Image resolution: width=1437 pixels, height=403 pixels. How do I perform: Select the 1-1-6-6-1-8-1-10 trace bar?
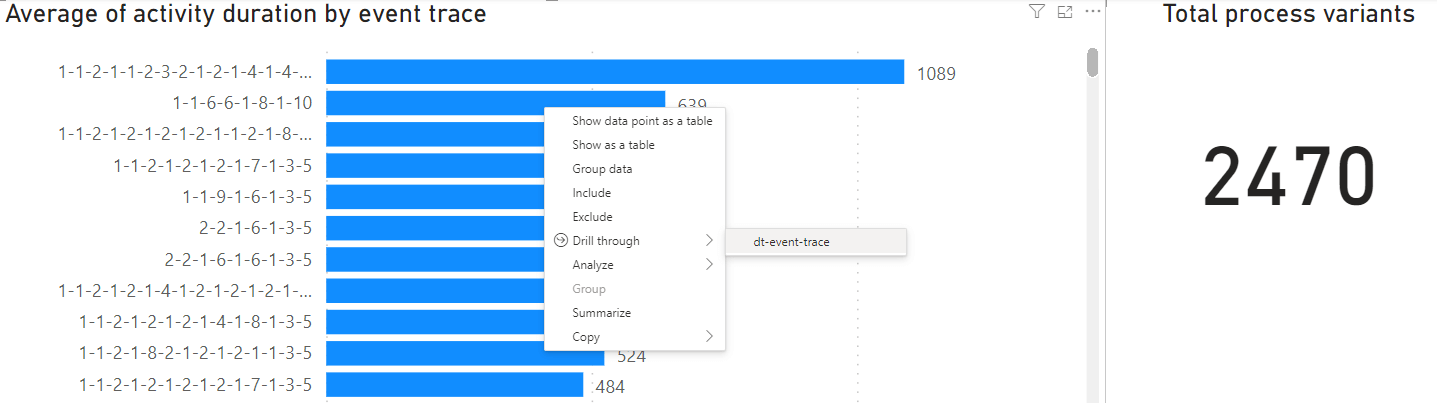435,102
